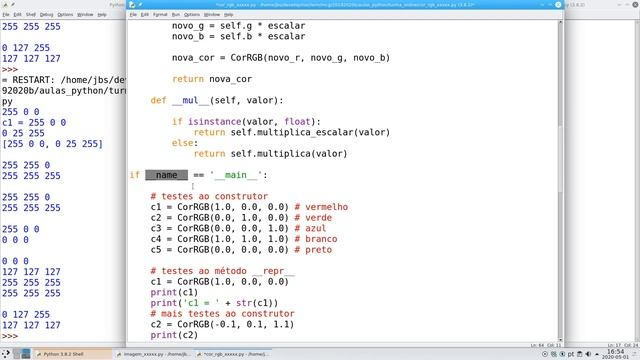Screen dimensions: 640x360
Task: Click the 'def __mul__(self, valor):' line
Action: tap(217, 100)
